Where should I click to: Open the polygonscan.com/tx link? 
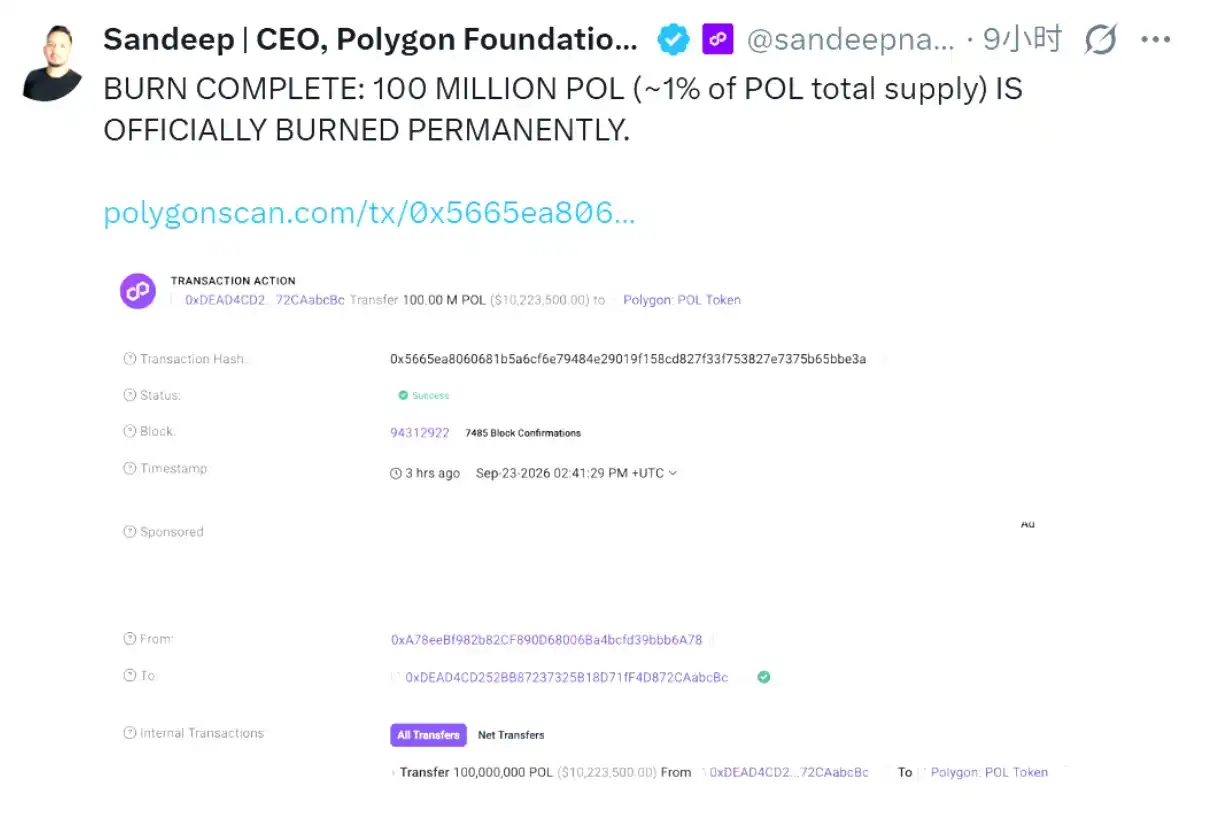pyautogui.click(x=369, y=213)
